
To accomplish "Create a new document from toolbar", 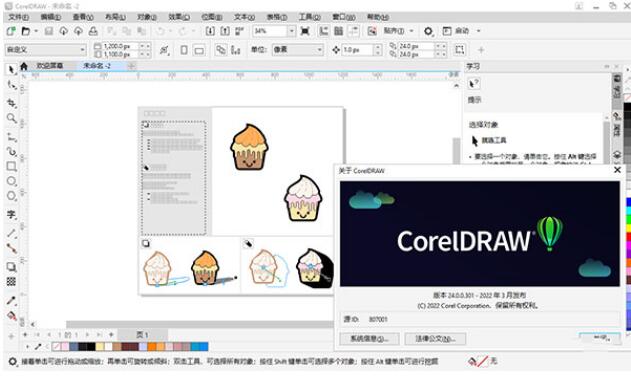I will coord(11,31).
